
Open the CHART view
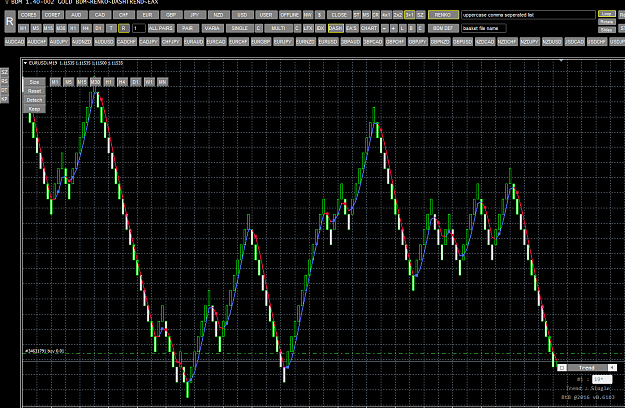pyautogui.click(x=369, y=28)
